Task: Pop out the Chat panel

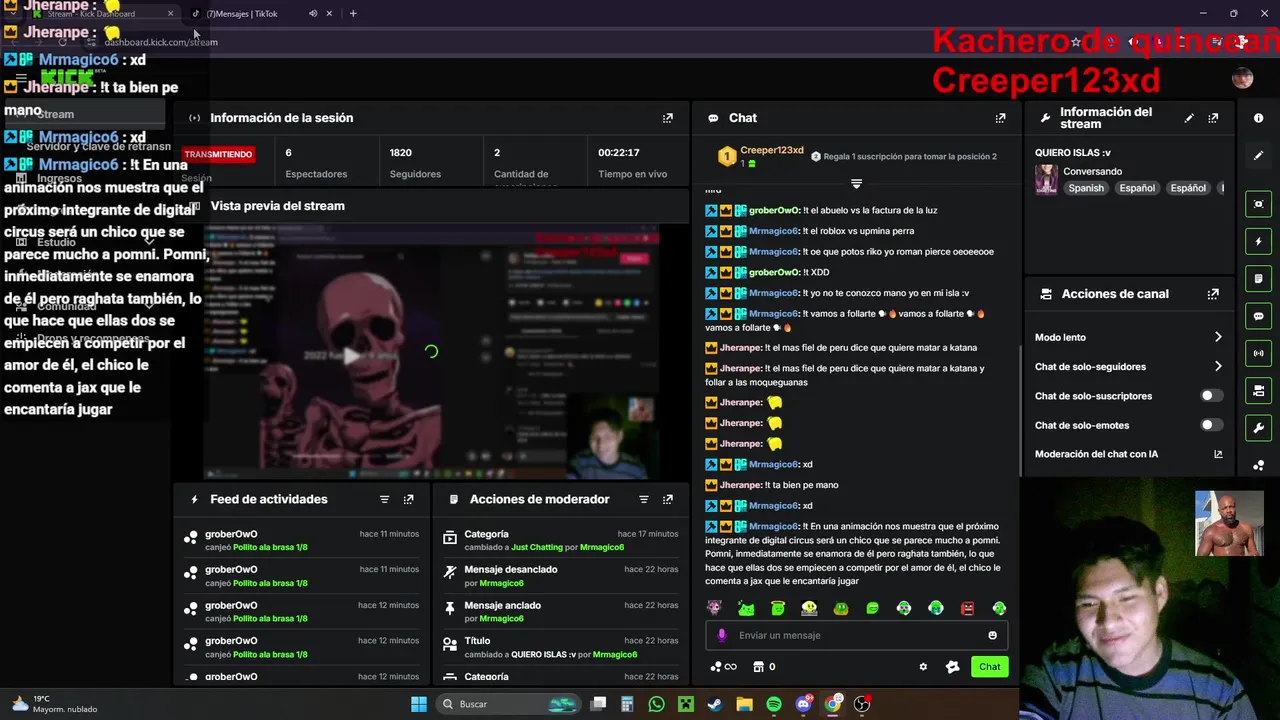Action: 1000,118
